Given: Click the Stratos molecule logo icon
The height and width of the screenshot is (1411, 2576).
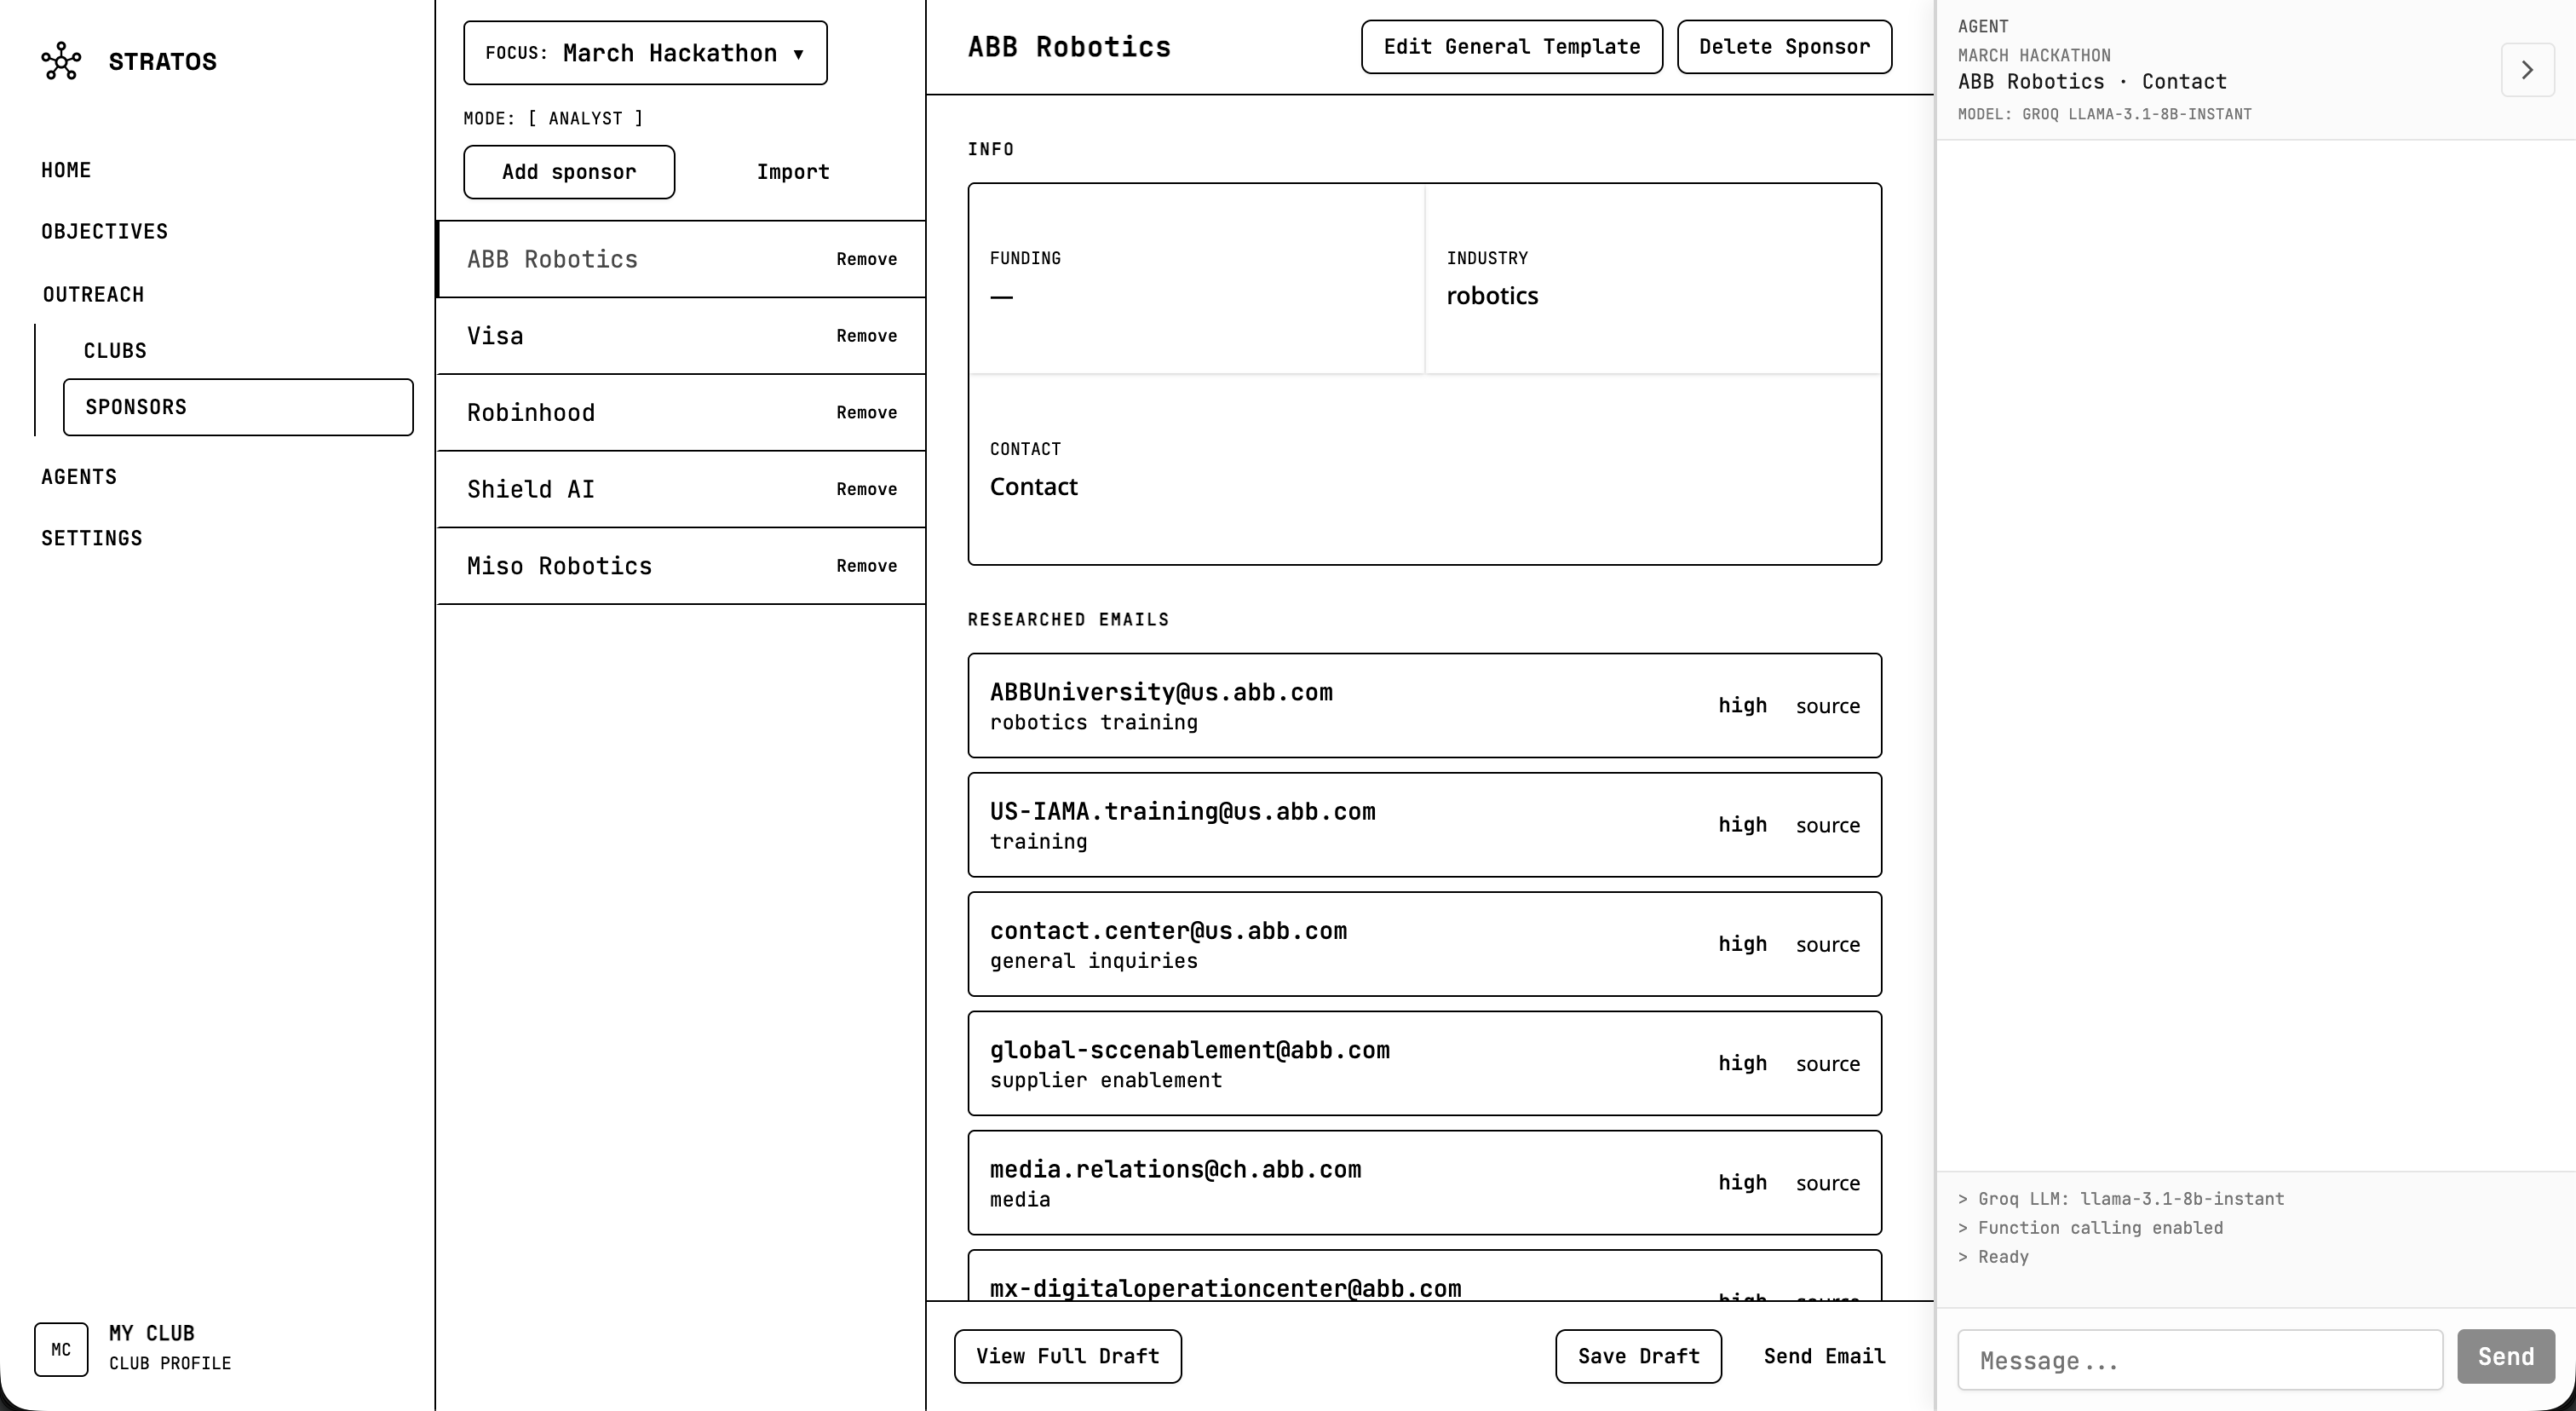Looking at the screenshot, I should 61,61.
